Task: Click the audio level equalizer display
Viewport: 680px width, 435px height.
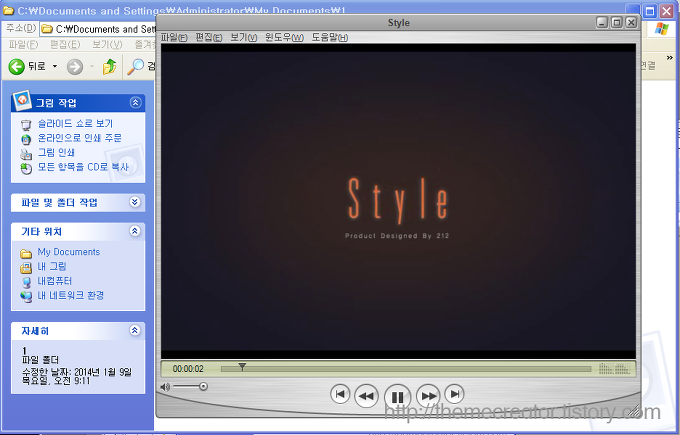Action: pos(615,369)
